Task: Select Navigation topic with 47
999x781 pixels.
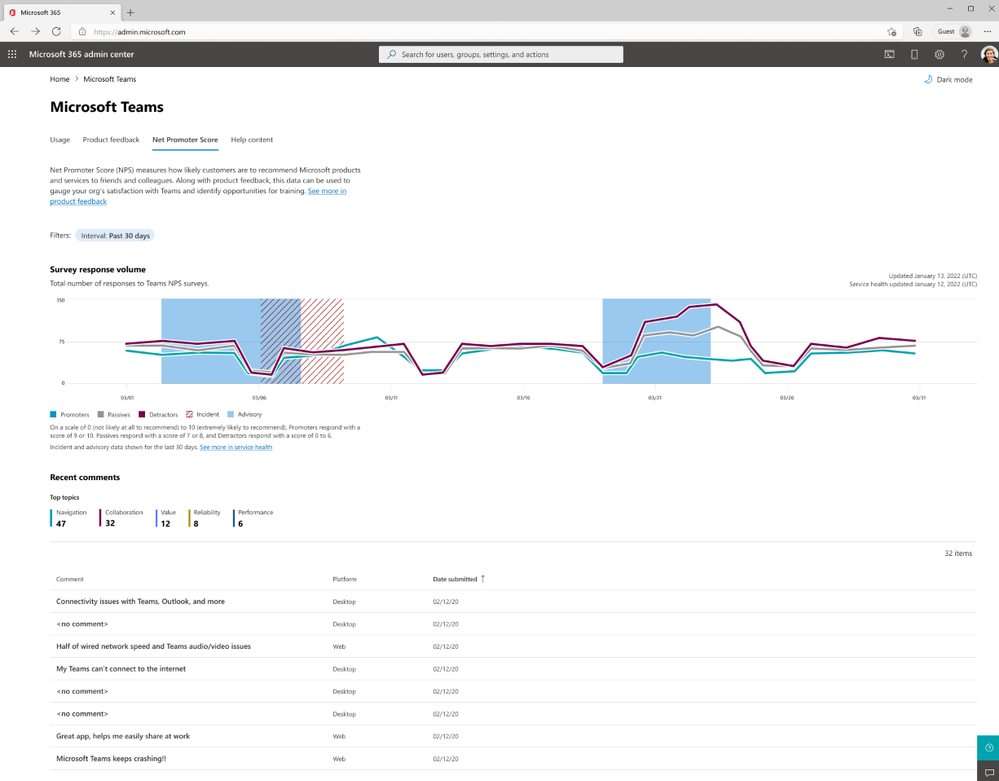Action: pyautogui.click(x=69, y=518)
